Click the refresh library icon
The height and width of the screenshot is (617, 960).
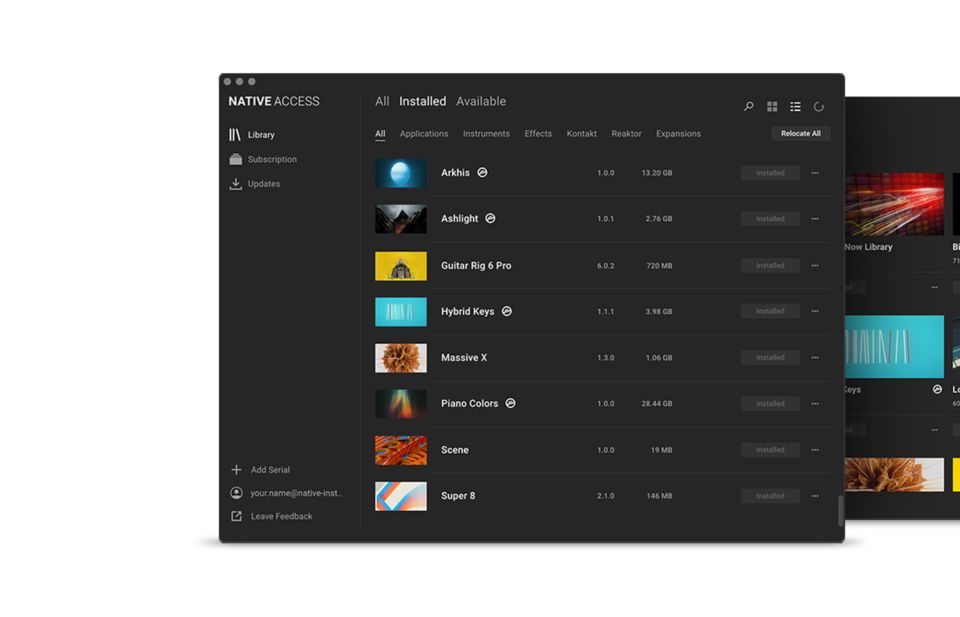[x=819, y=107]
